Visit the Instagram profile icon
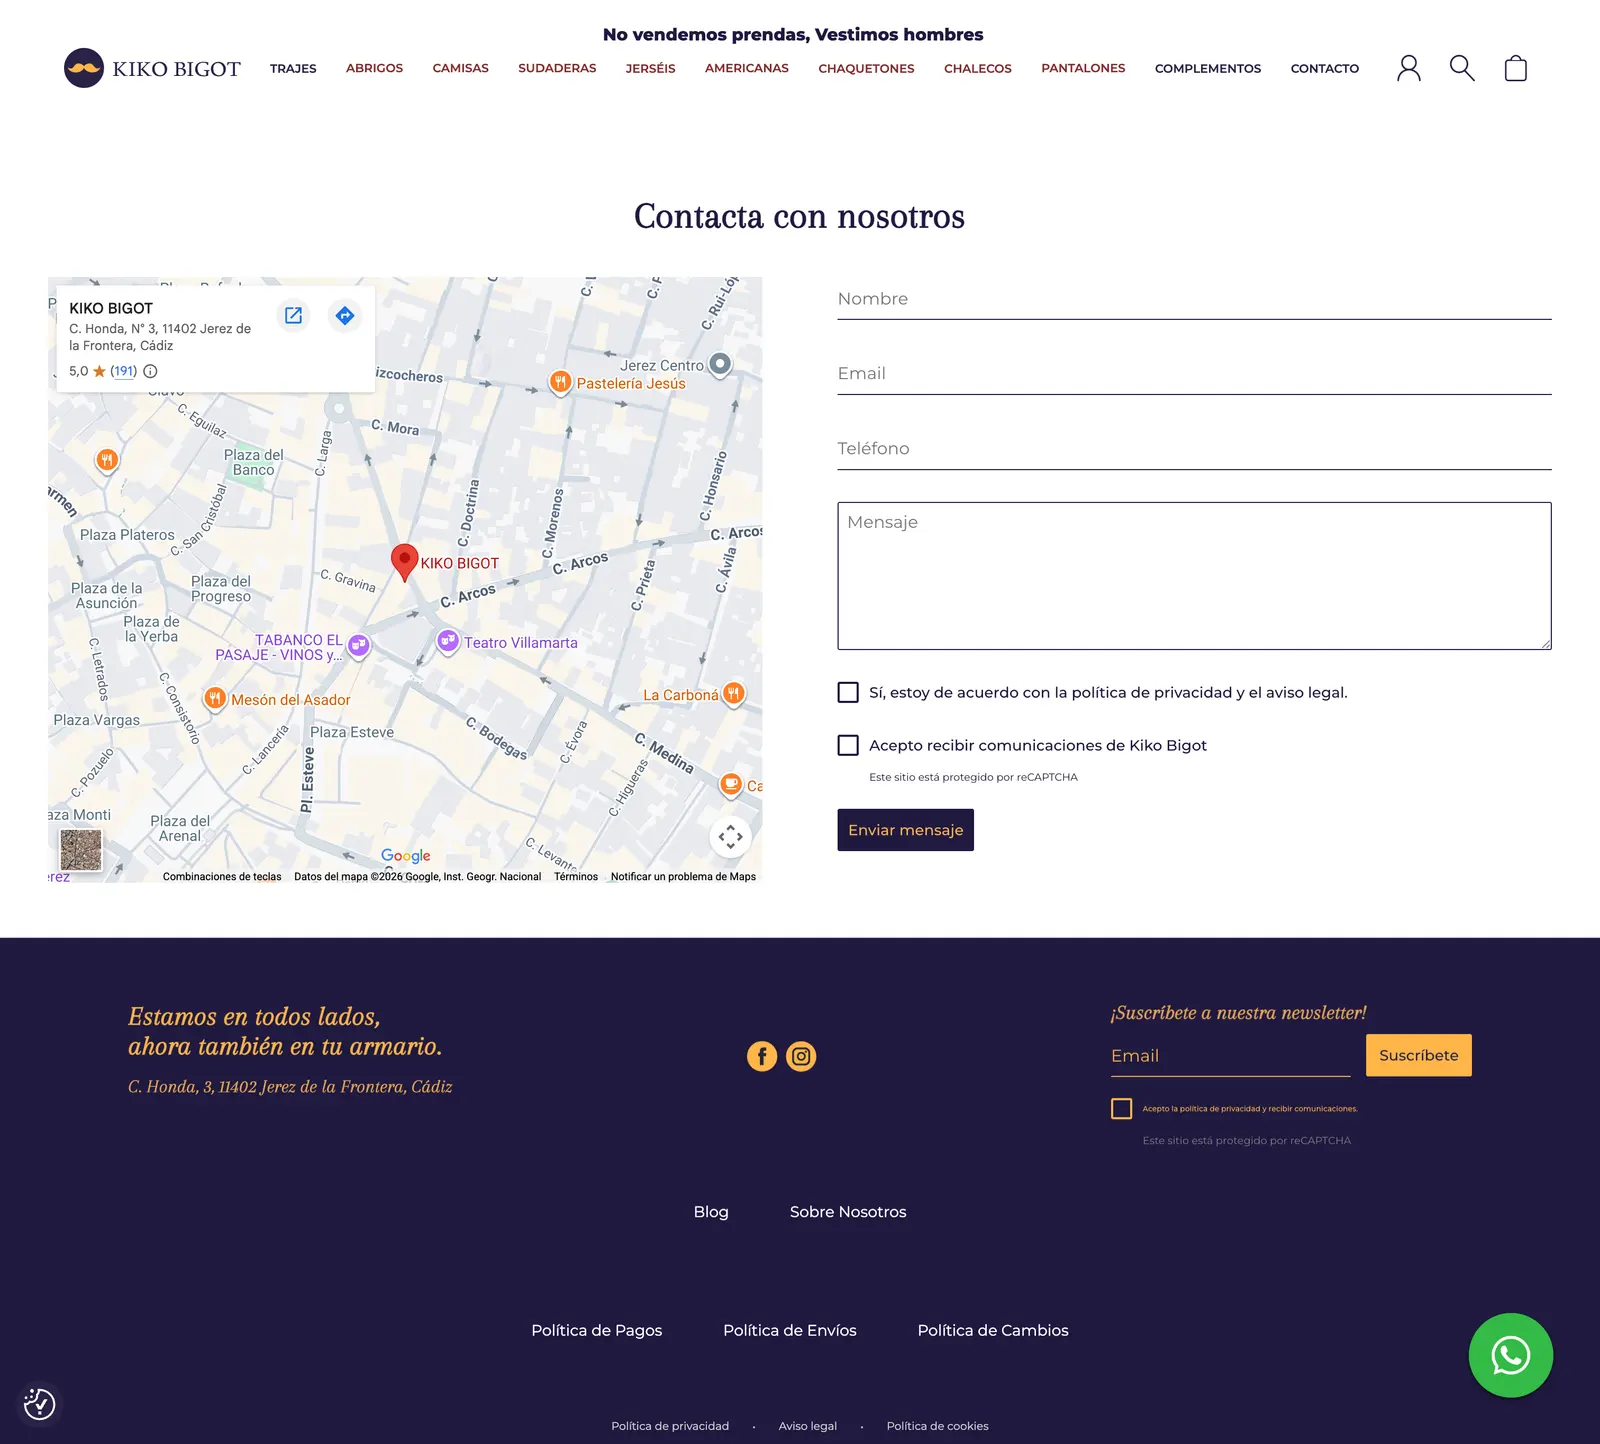Screen dimensions: 1600x1444 pos(801,1056)
